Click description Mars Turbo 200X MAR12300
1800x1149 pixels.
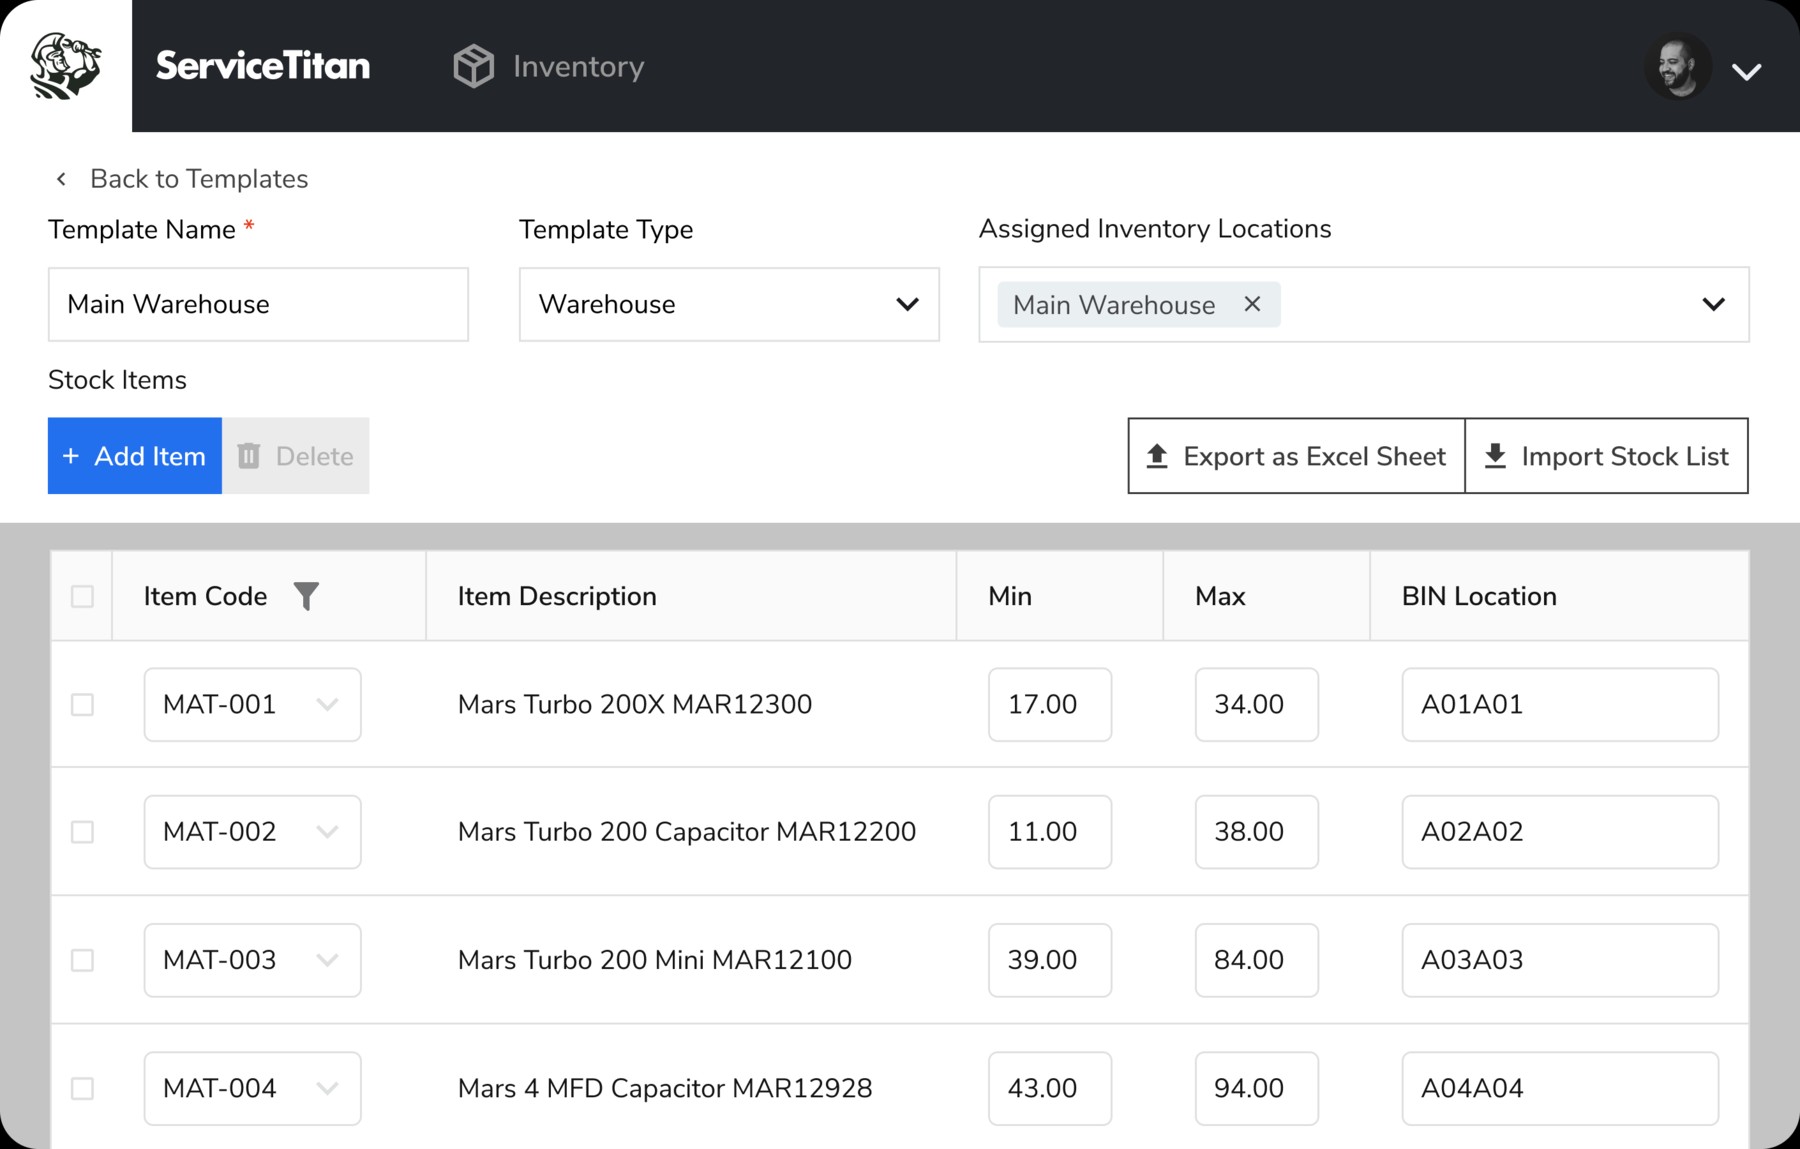coord(635,705)
